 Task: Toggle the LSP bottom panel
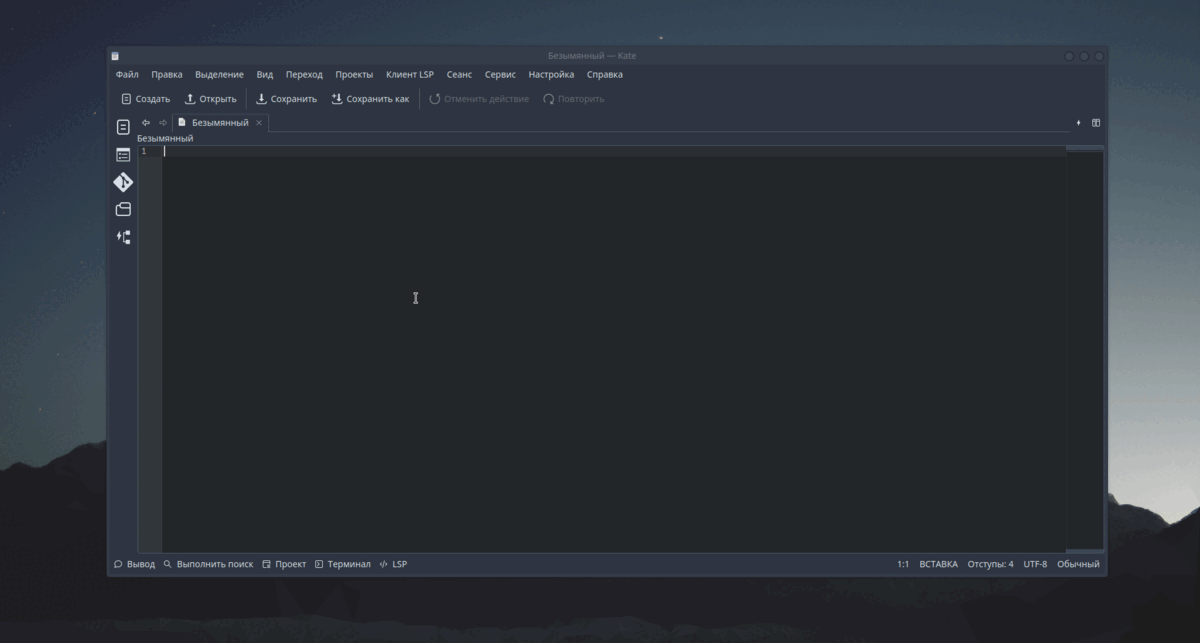(x=393, y=564)
